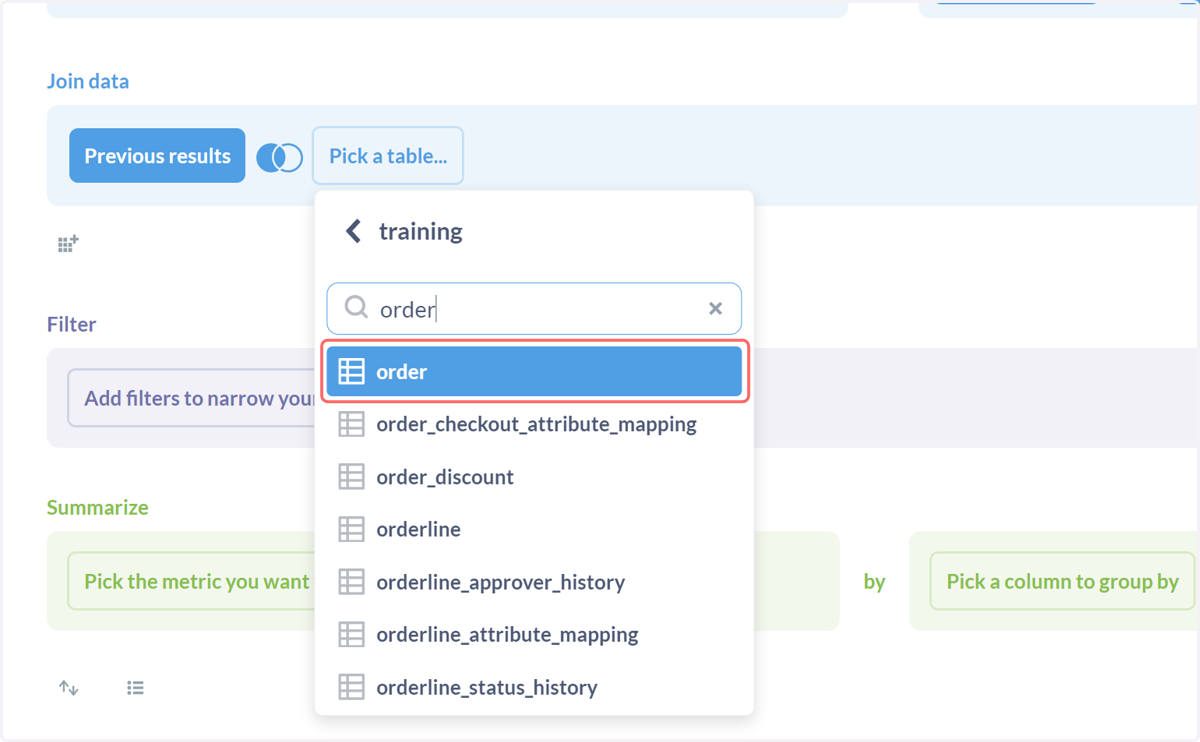Screen dimensions: 1200x742
Task: Click Pick a column to group by
Action: 1062,581
